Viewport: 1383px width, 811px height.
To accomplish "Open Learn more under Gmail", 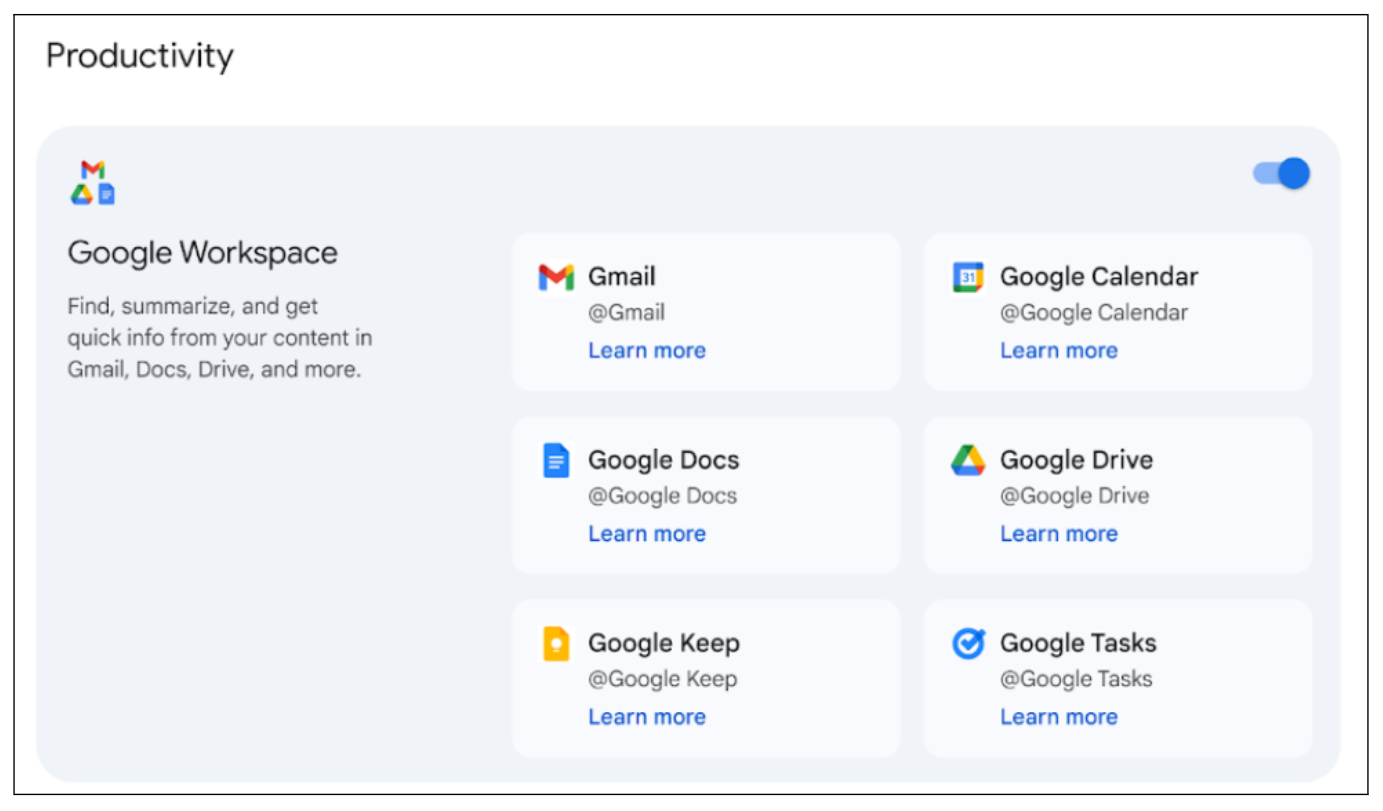I will pyautogui.click(x=647, y=350).
